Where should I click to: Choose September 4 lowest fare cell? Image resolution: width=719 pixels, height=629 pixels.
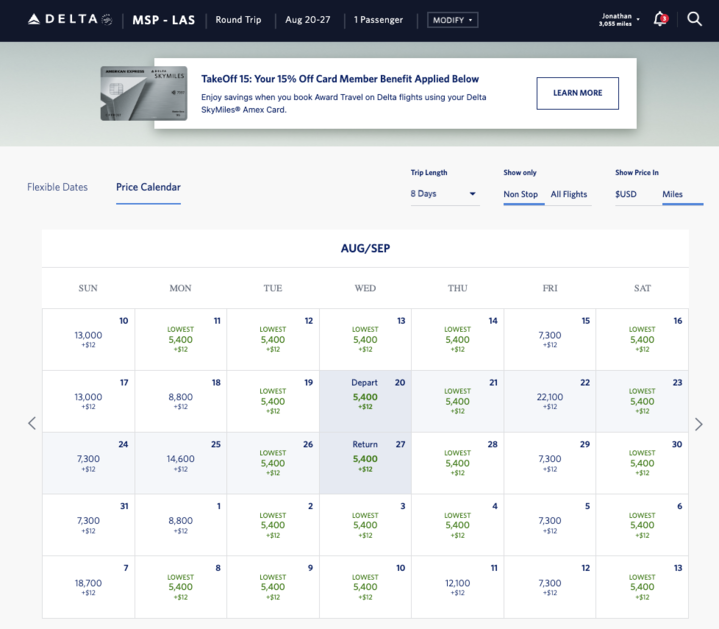point(458,525)
